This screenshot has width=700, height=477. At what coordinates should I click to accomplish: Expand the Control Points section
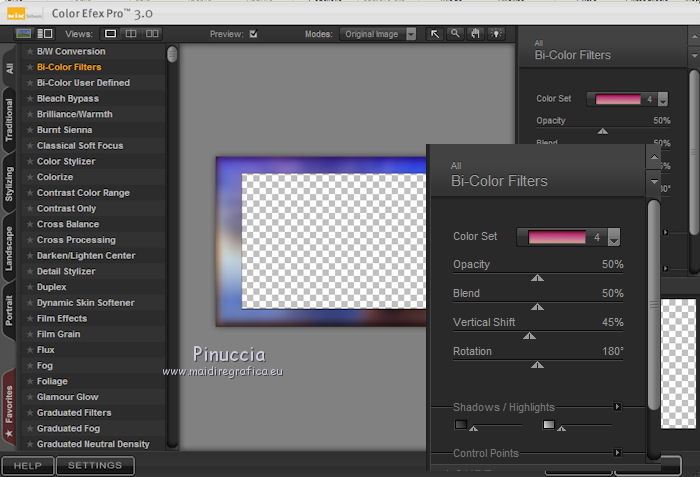[617, 453]
